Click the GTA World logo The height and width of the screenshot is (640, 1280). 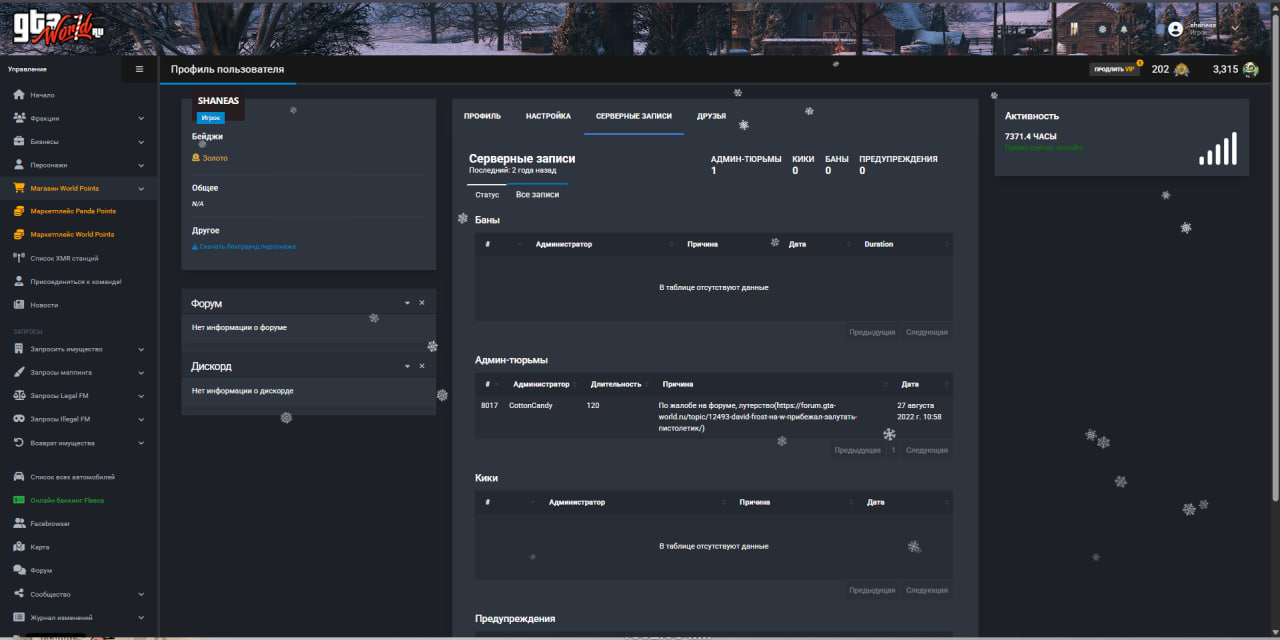[x=58, y=28]
